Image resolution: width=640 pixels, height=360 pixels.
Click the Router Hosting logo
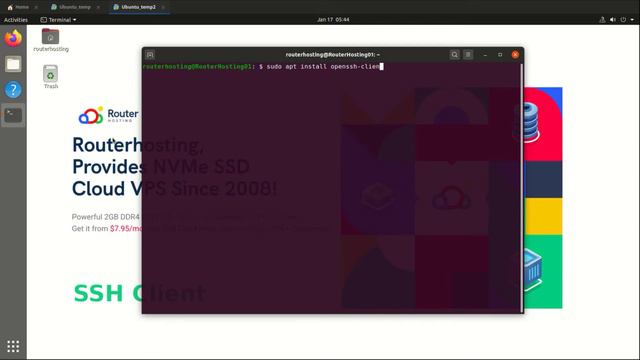coord(109,116)
